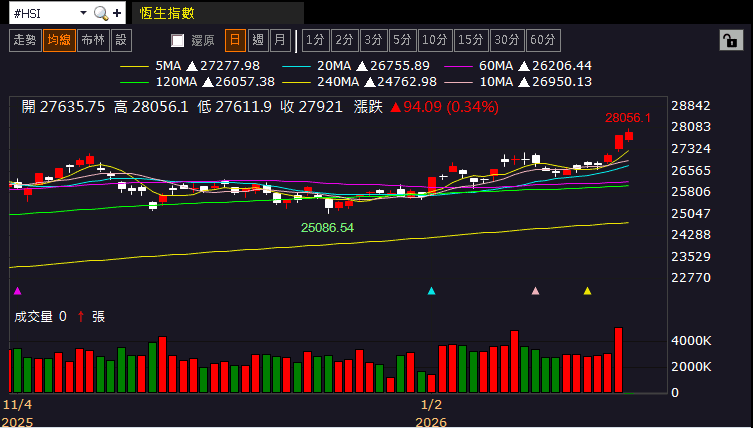The image size is (753, 428).
Task: Choose the 1分 interval
Action: [x=316, y=40]
